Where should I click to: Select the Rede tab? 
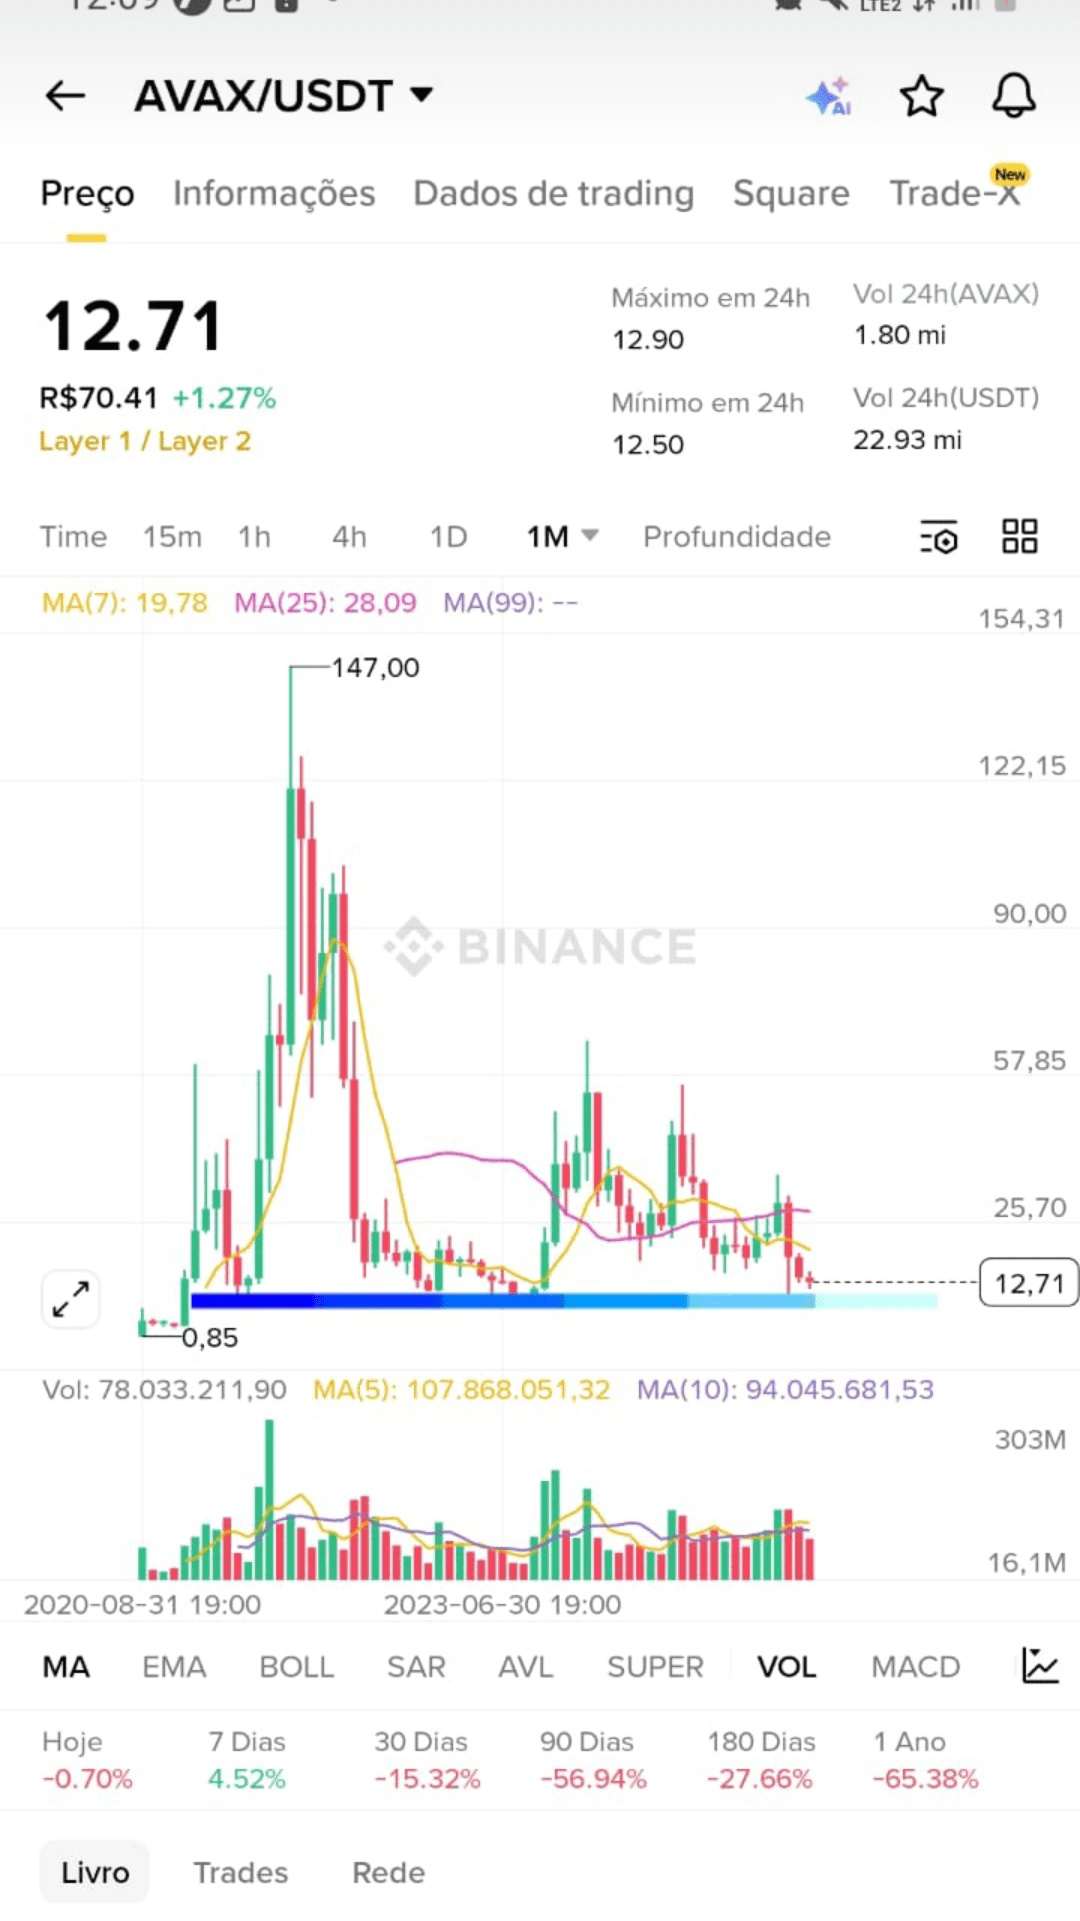(x=388, y=1872)
